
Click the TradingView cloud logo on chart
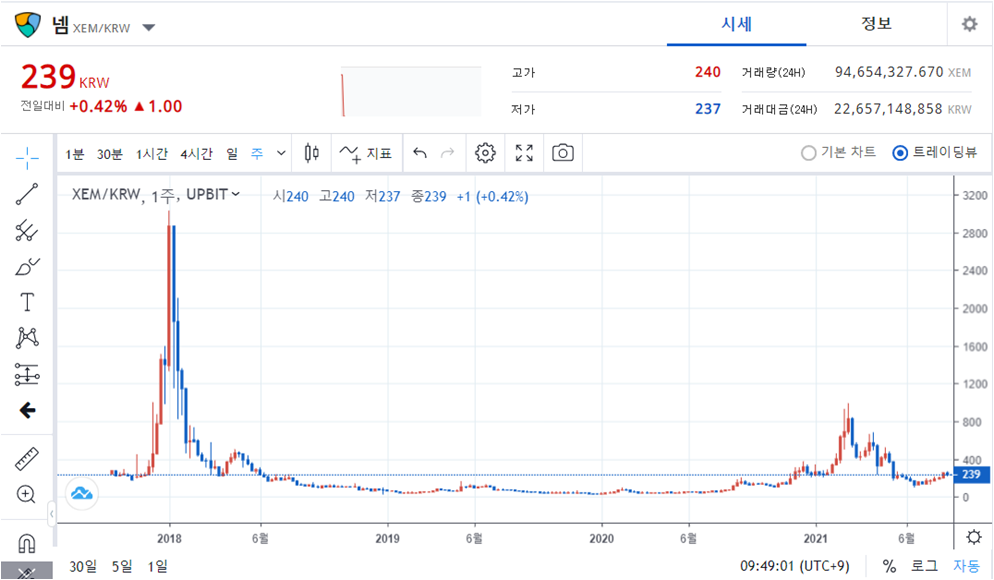point(82,493)
